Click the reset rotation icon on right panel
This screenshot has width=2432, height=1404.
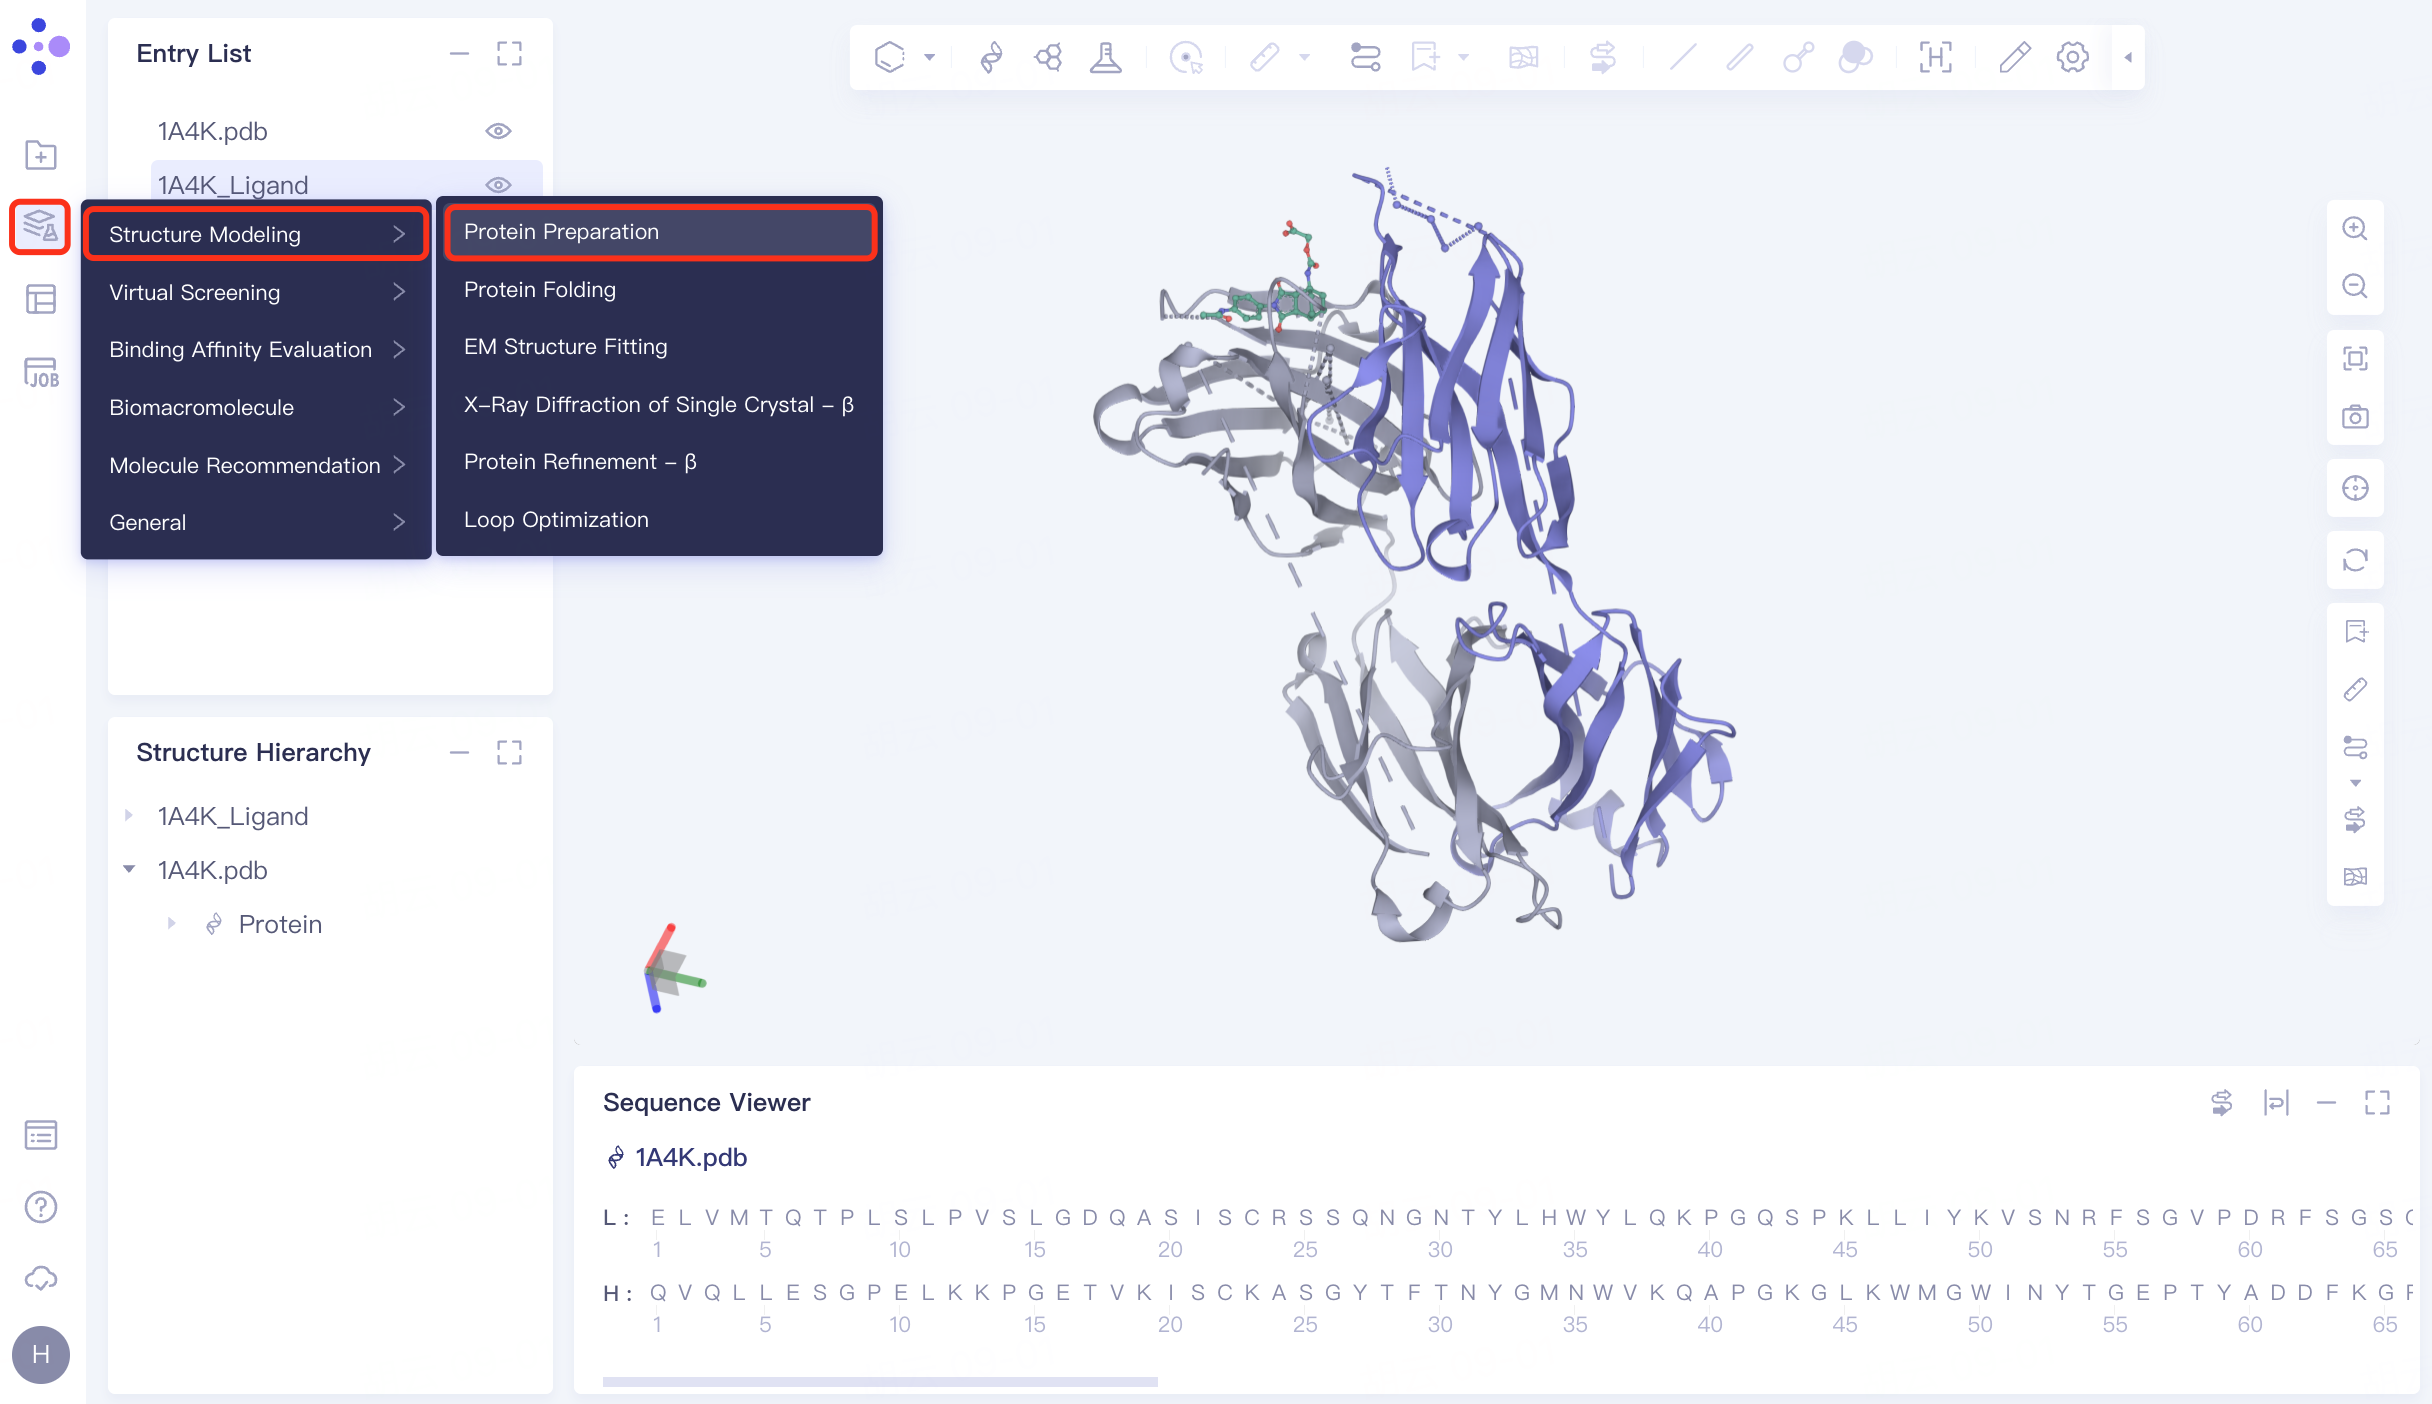pyautogui.click(x=2355, y=560)
